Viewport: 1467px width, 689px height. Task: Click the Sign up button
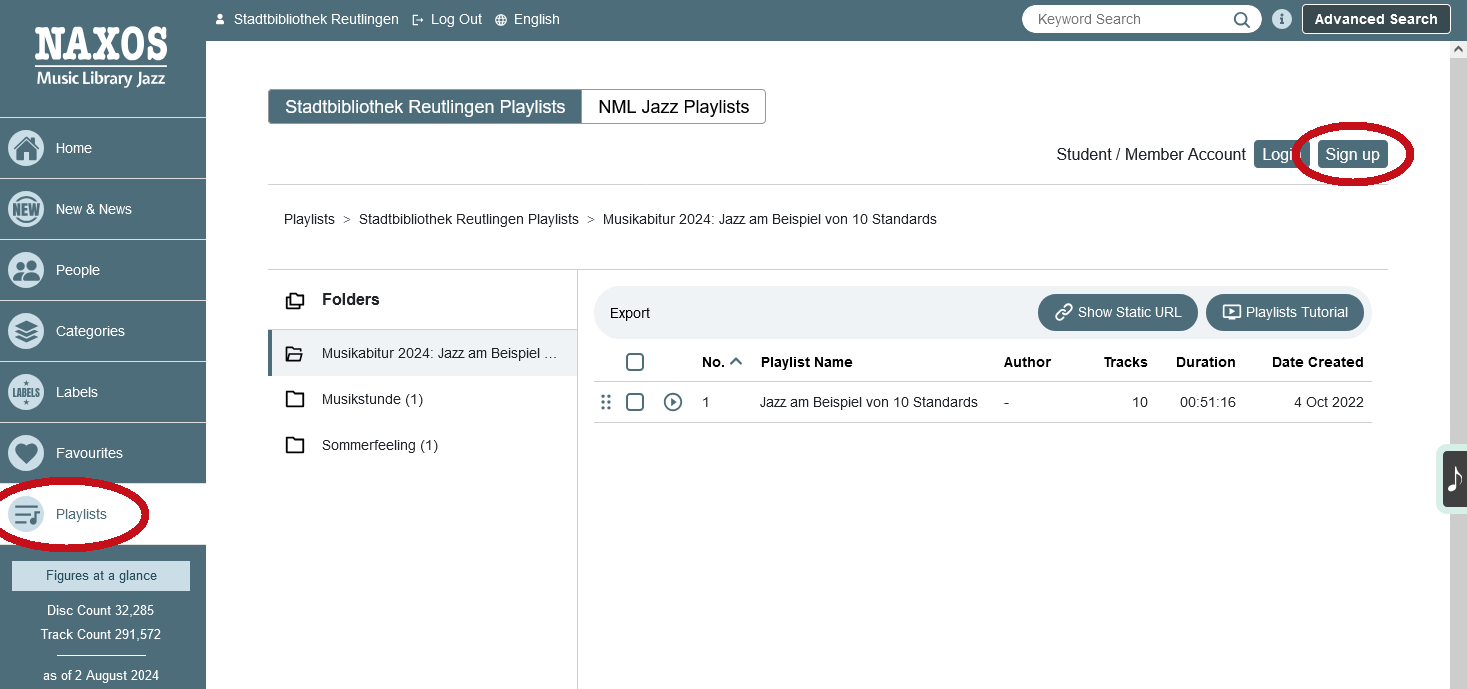pyautogui.click(x=1352, y=154)
